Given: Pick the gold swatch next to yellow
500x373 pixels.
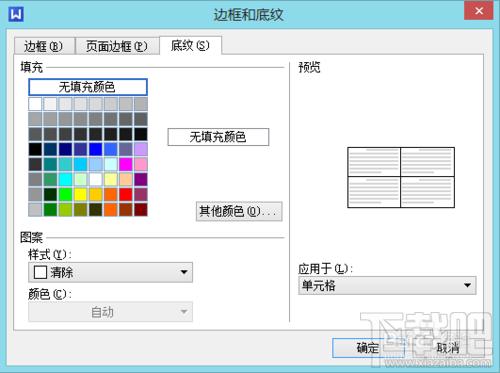Looking at the screenshot, I should (x=96, y=195).
